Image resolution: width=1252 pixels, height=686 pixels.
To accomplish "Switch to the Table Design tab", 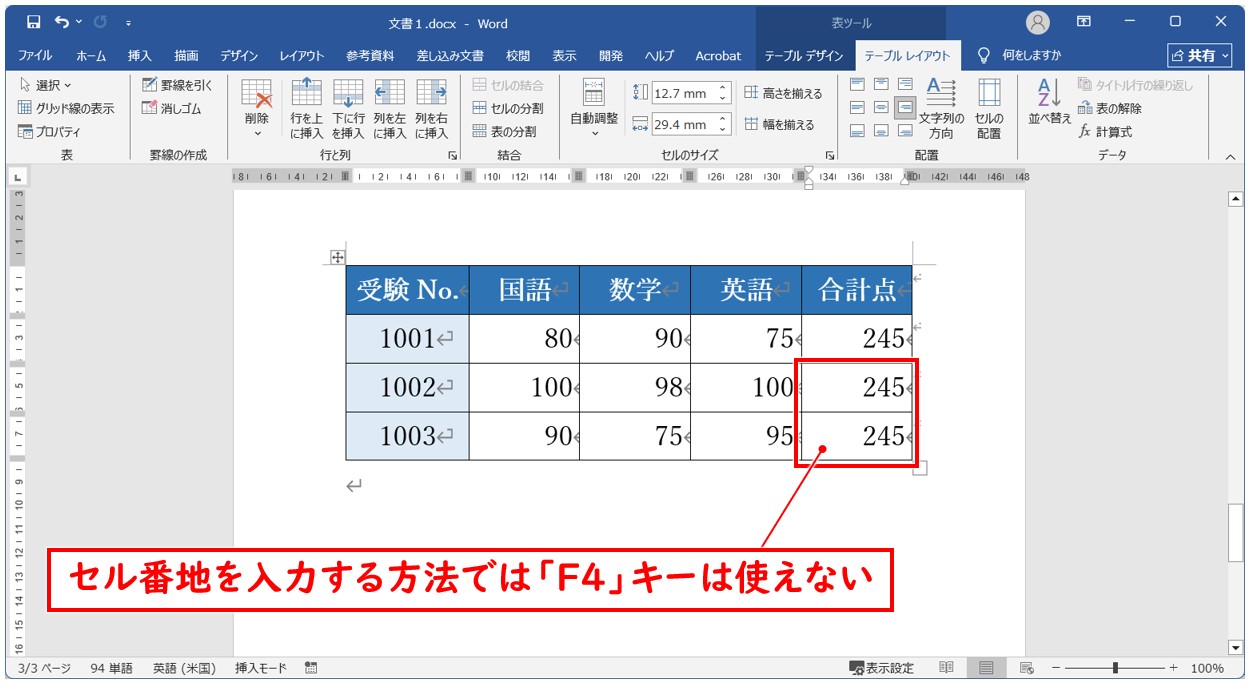I will [x=804, y=56].
